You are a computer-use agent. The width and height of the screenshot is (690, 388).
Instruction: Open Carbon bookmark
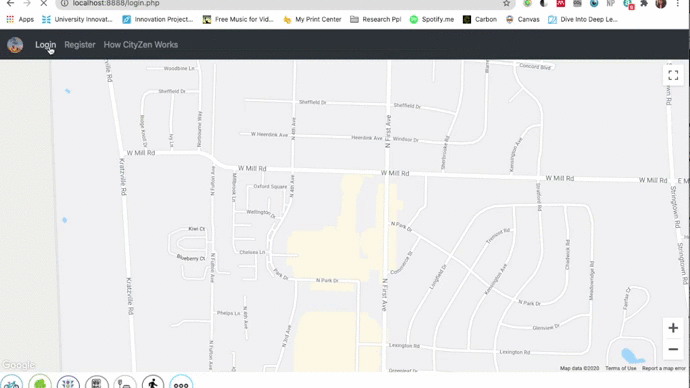click(x=480, y=19)
